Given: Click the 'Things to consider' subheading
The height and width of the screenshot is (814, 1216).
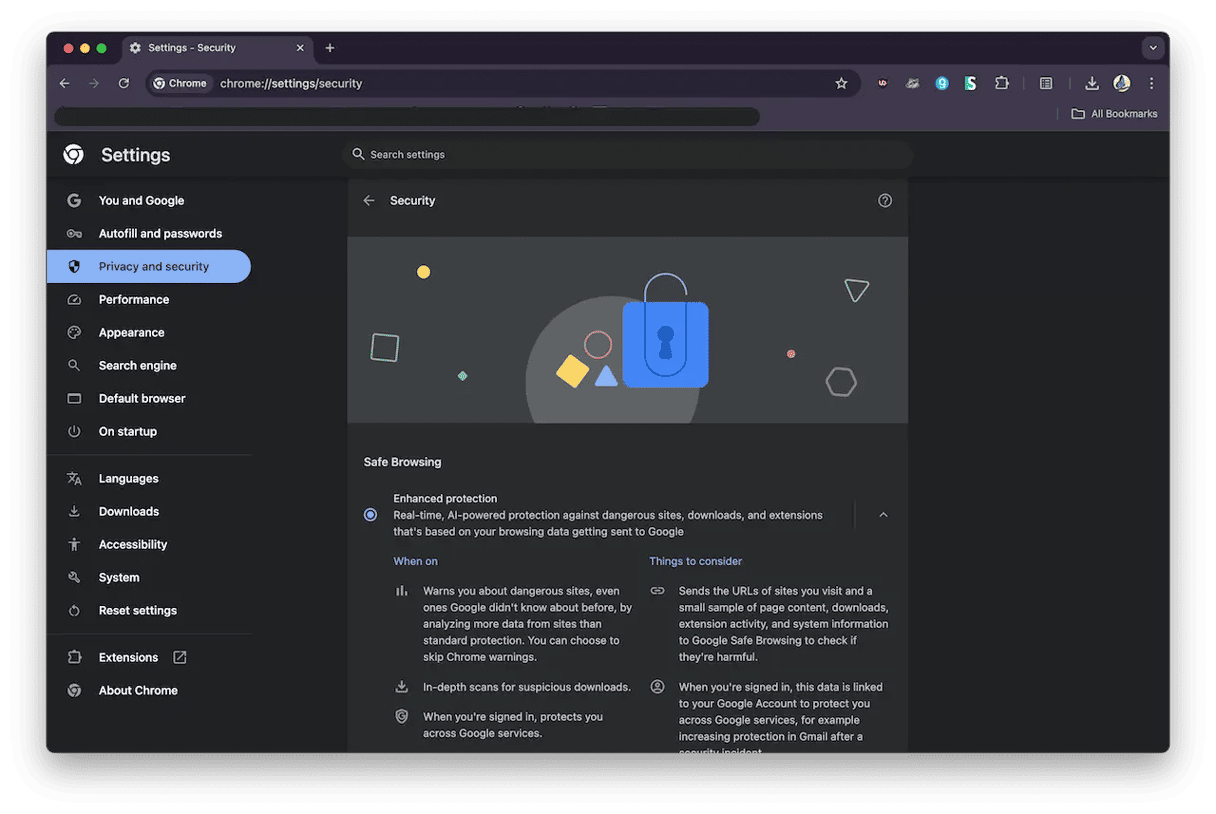Looking at the screenshot, I should (x=696, y=562).
